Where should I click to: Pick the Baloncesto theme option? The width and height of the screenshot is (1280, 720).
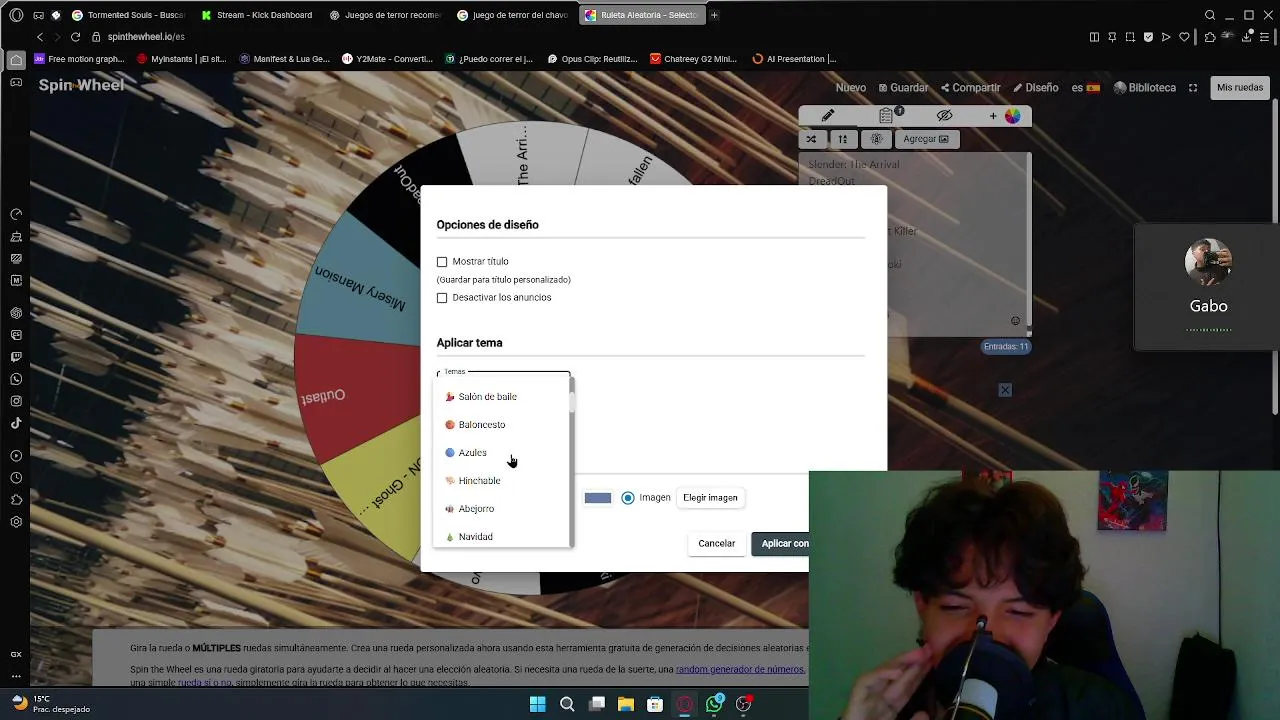tap(501, 425)
